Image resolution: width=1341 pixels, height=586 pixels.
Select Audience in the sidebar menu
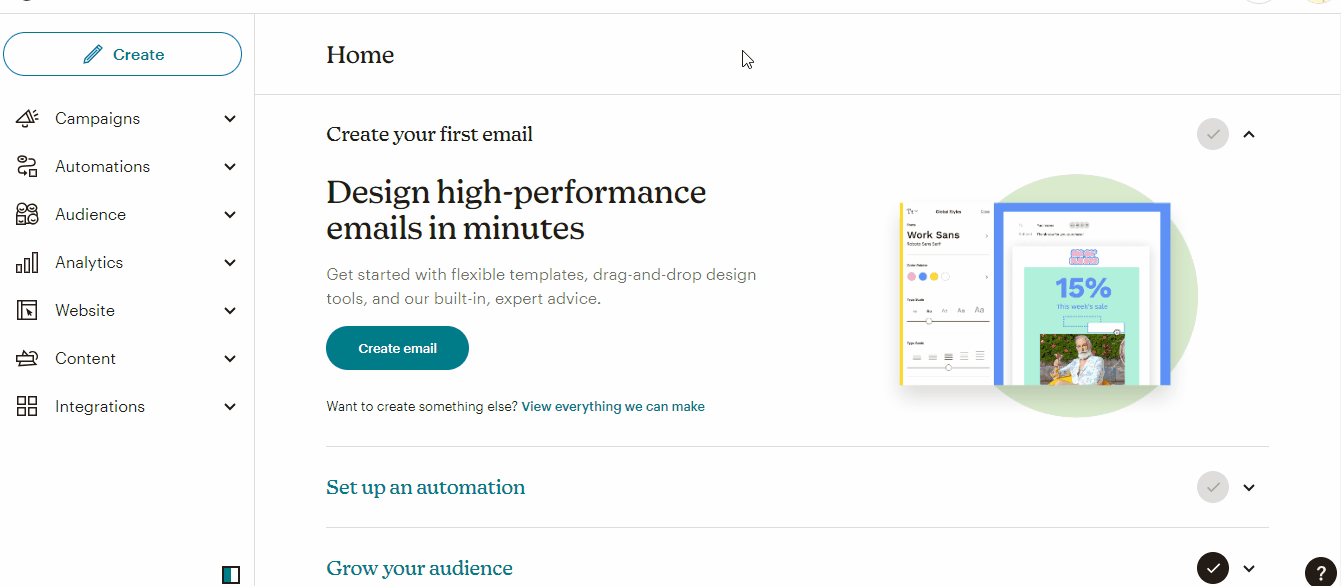90,214
